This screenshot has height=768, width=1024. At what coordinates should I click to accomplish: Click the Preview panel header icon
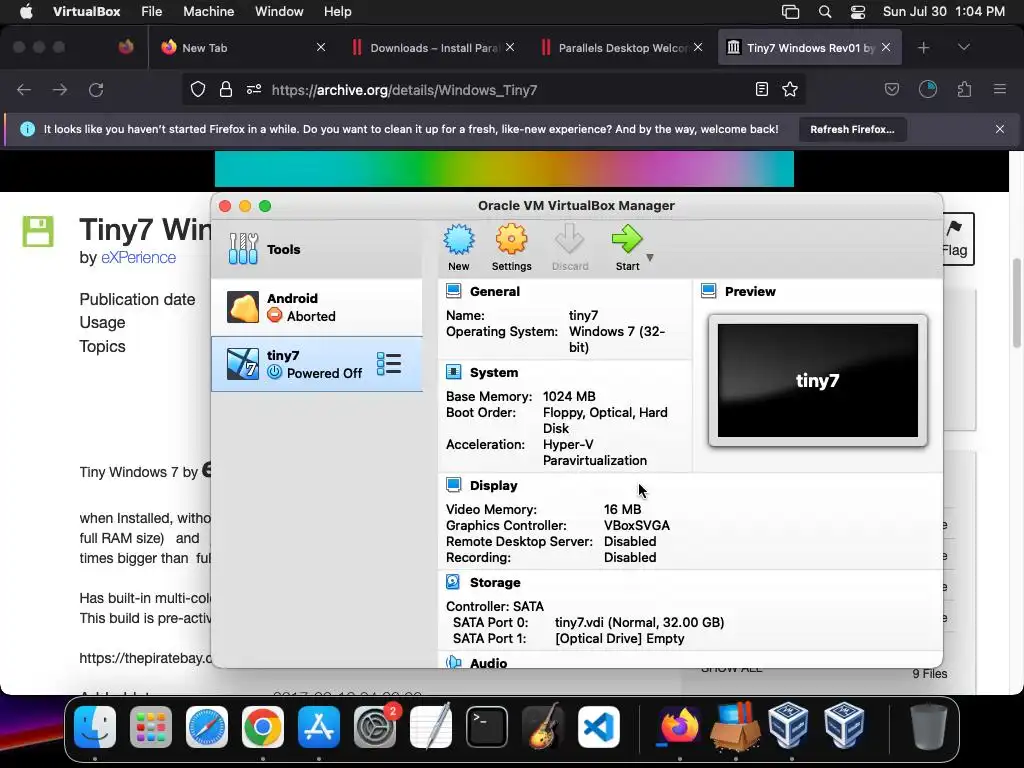pyautogui.click(x=709, y=291)
